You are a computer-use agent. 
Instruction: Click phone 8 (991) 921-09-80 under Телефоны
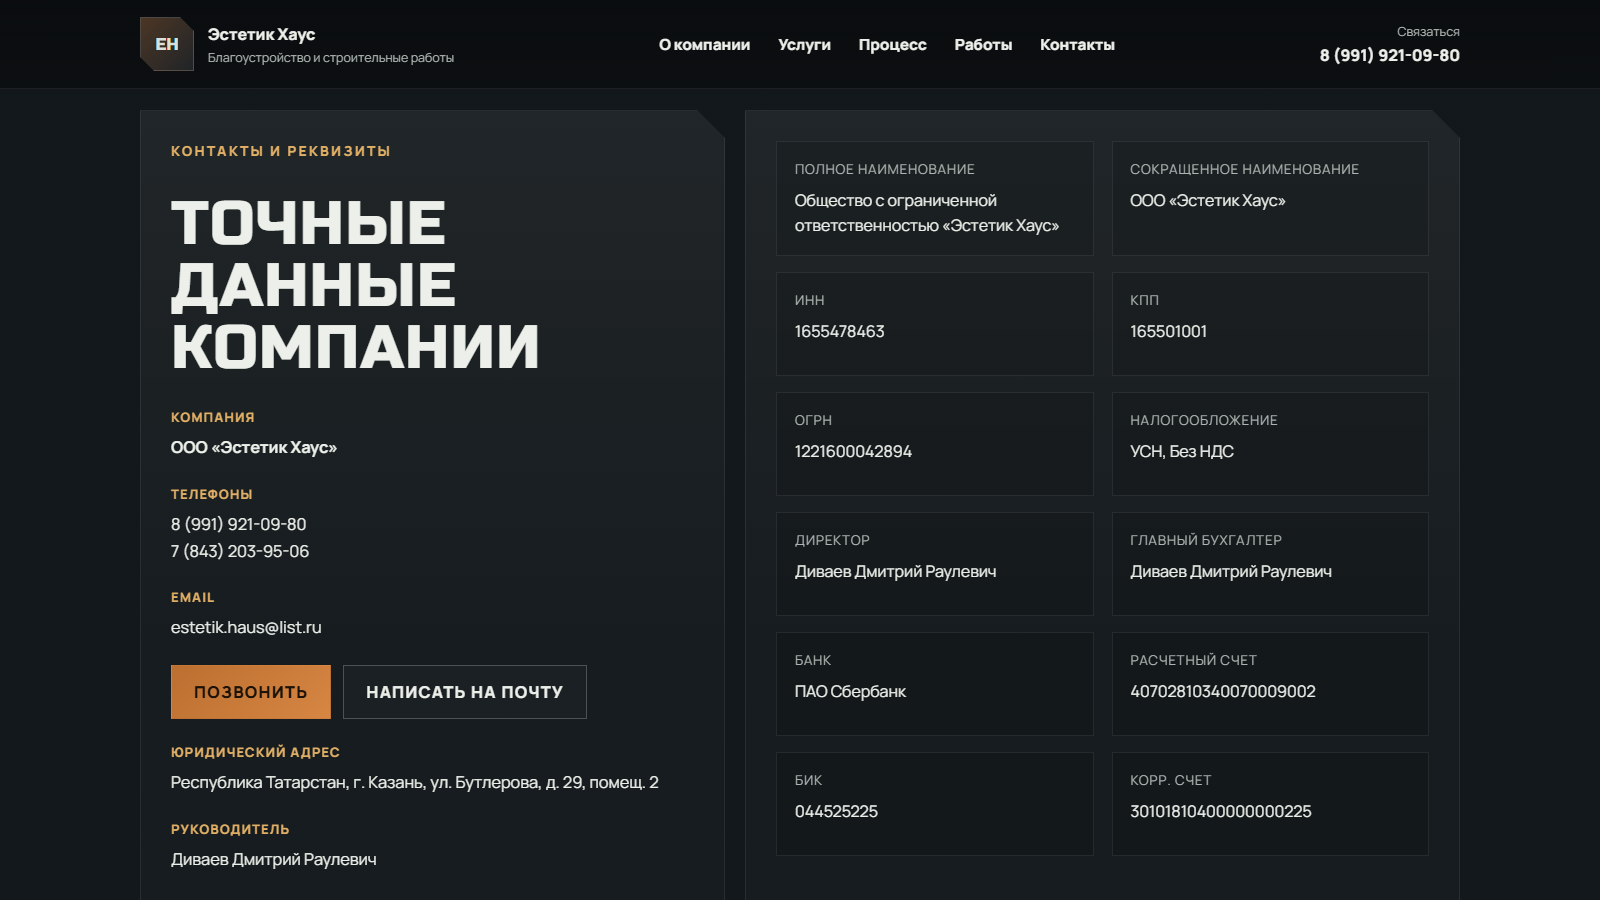click(239, 524)
